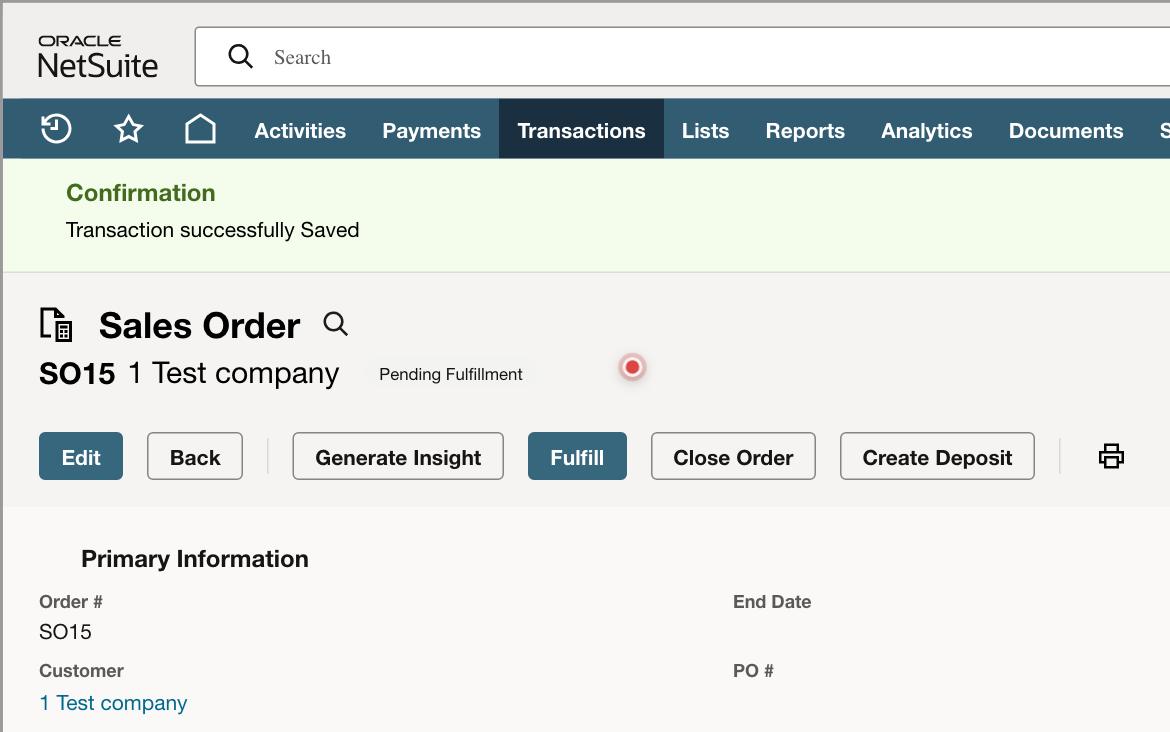Open the Activities menu
Screen dimensions: 1170x732
coord(300,131)
